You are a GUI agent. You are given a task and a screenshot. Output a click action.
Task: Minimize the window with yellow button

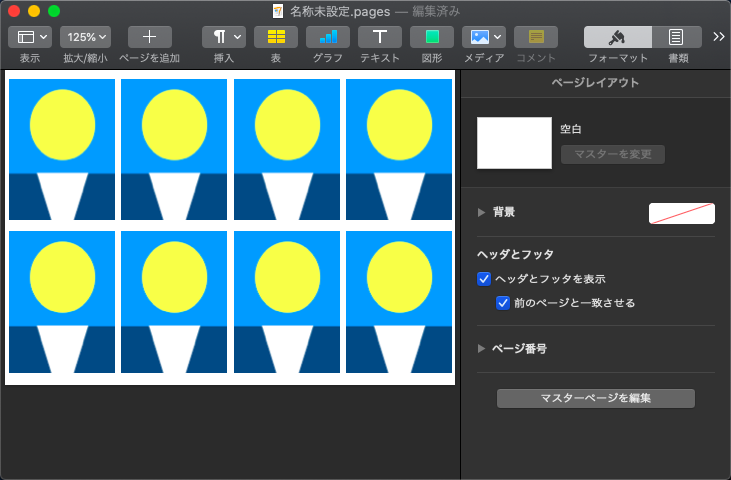click(x=34, y=11)
